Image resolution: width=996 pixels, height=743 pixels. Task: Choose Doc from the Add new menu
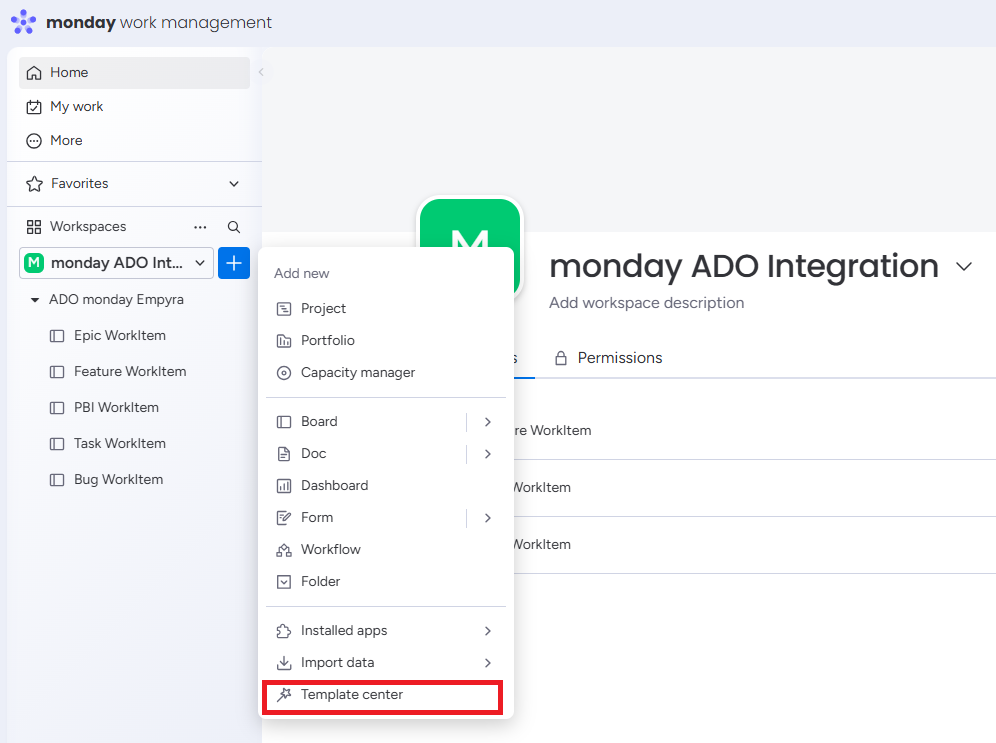coord(365,453)
